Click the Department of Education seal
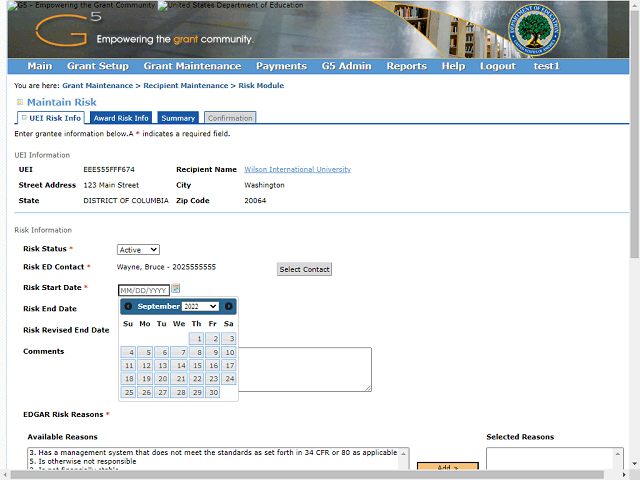 534,30
